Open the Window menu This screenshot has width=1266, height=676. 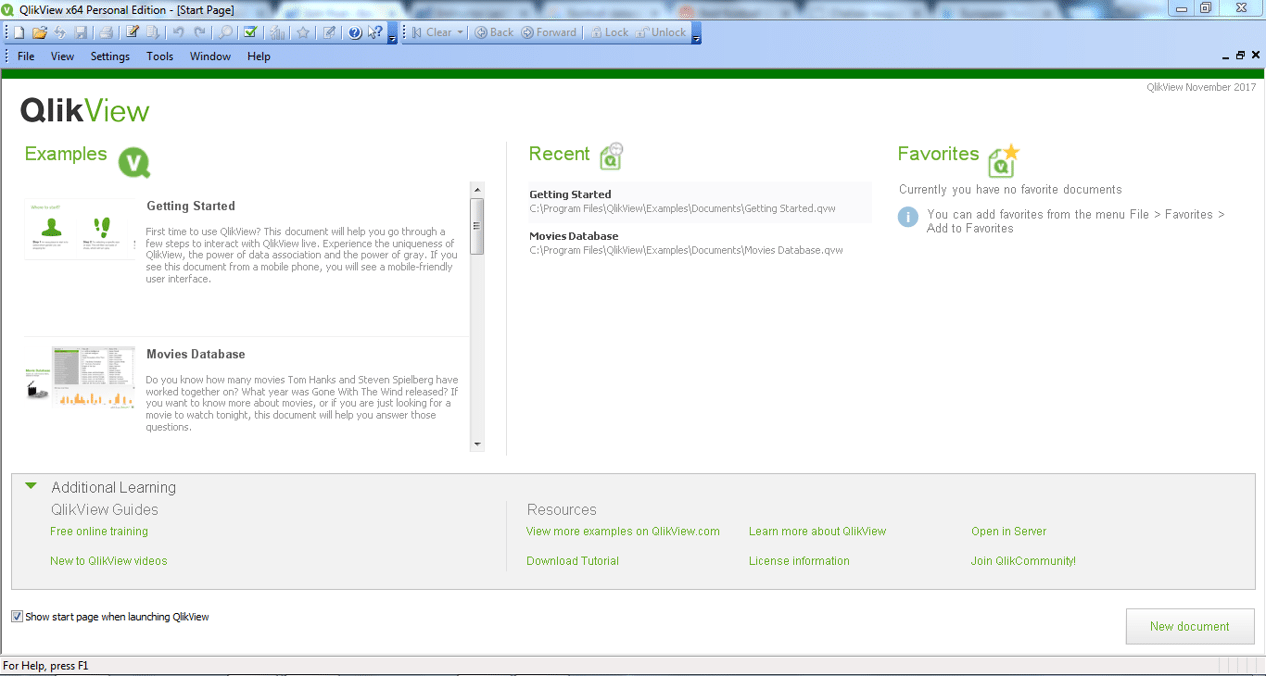210,56
